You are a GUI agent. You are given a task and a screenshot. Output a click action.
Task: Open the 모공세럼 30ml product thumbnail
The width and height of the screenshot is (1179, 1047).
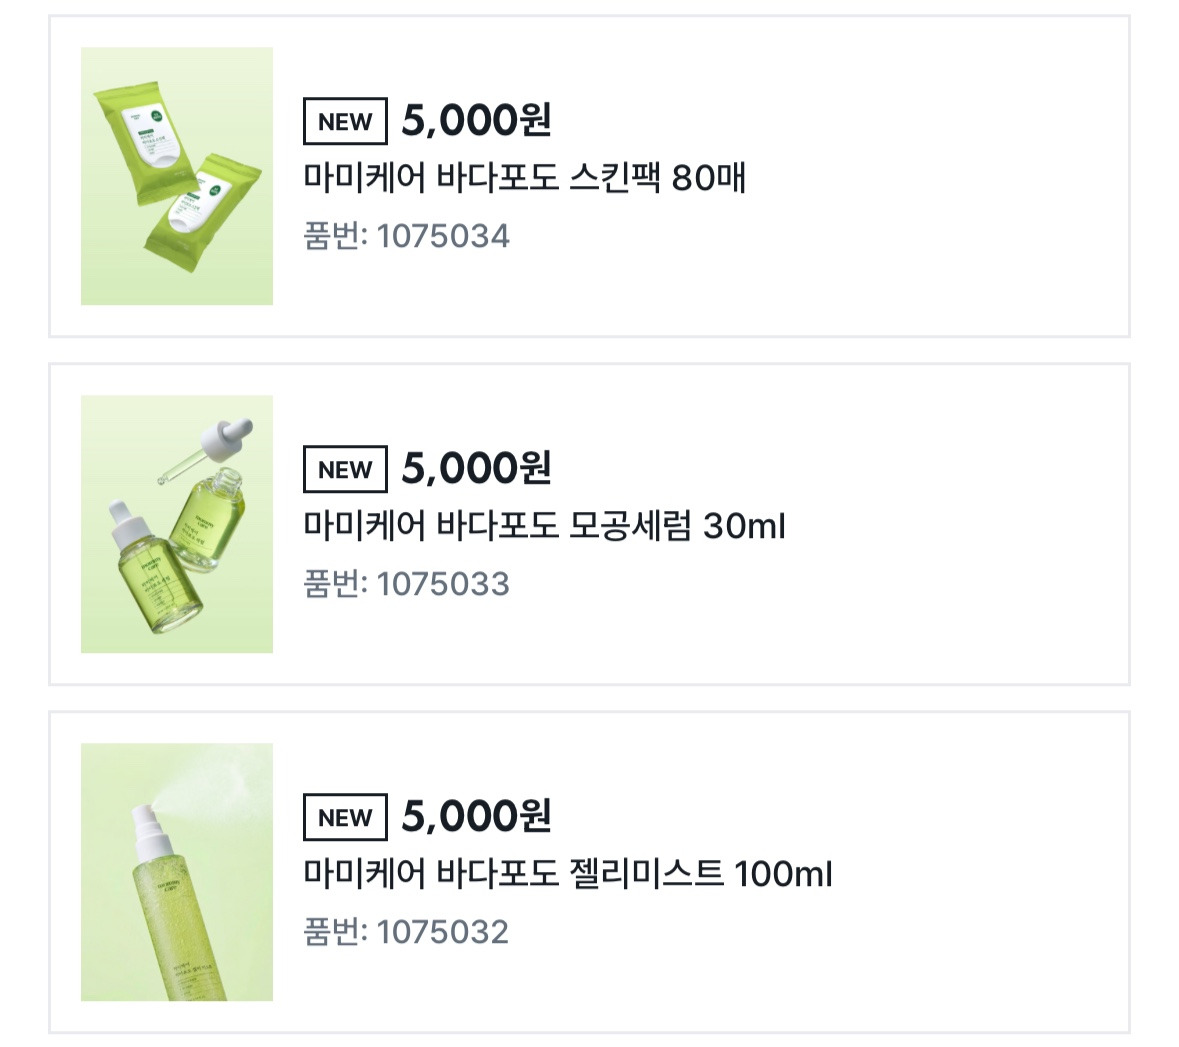point(177,524)
